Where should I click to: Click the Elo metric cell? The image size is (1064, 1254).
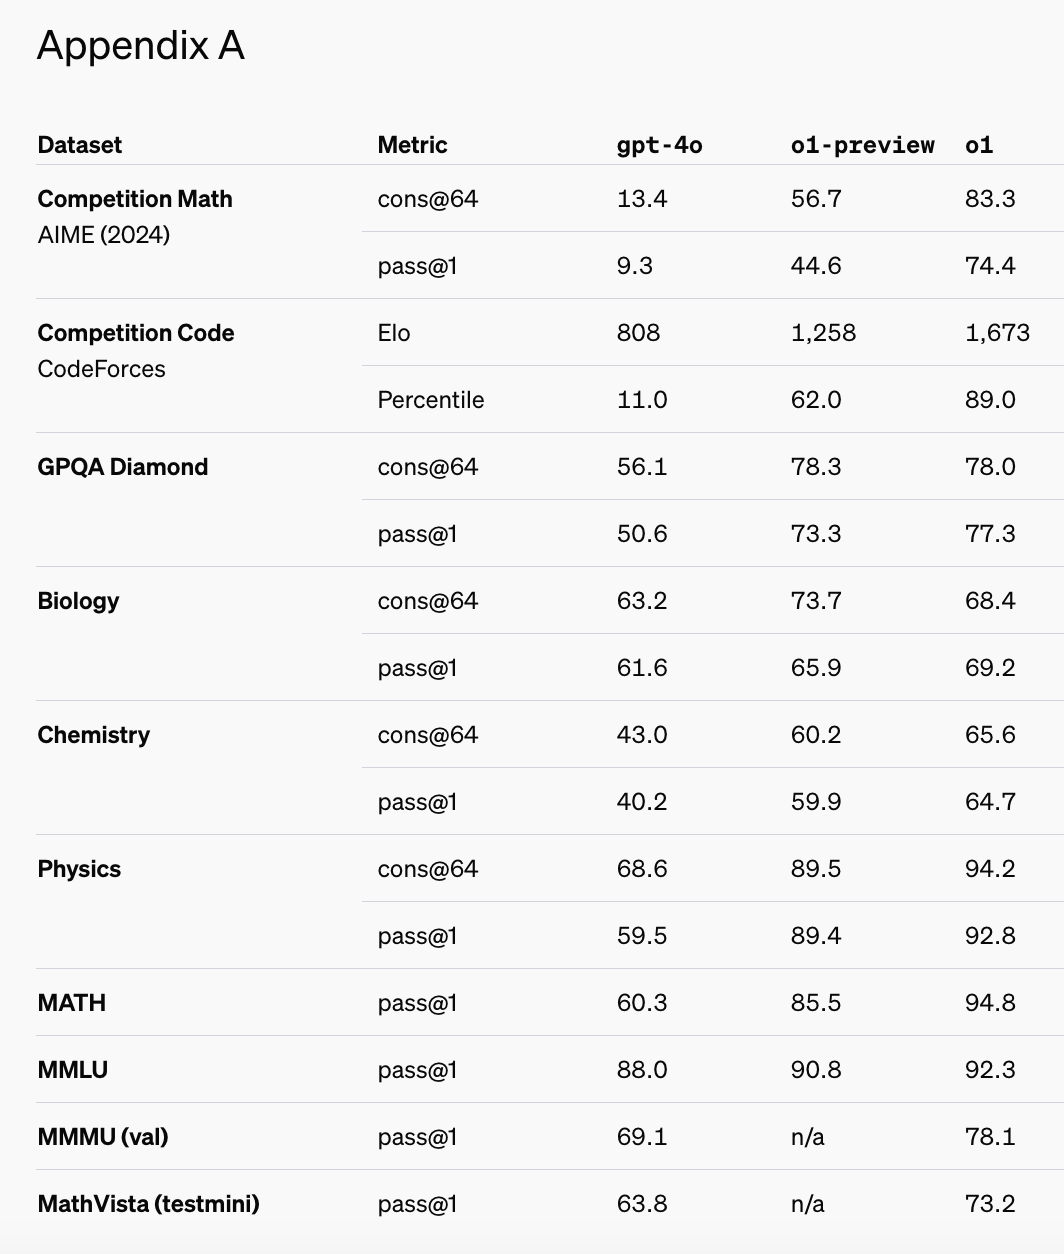point(394,333)
